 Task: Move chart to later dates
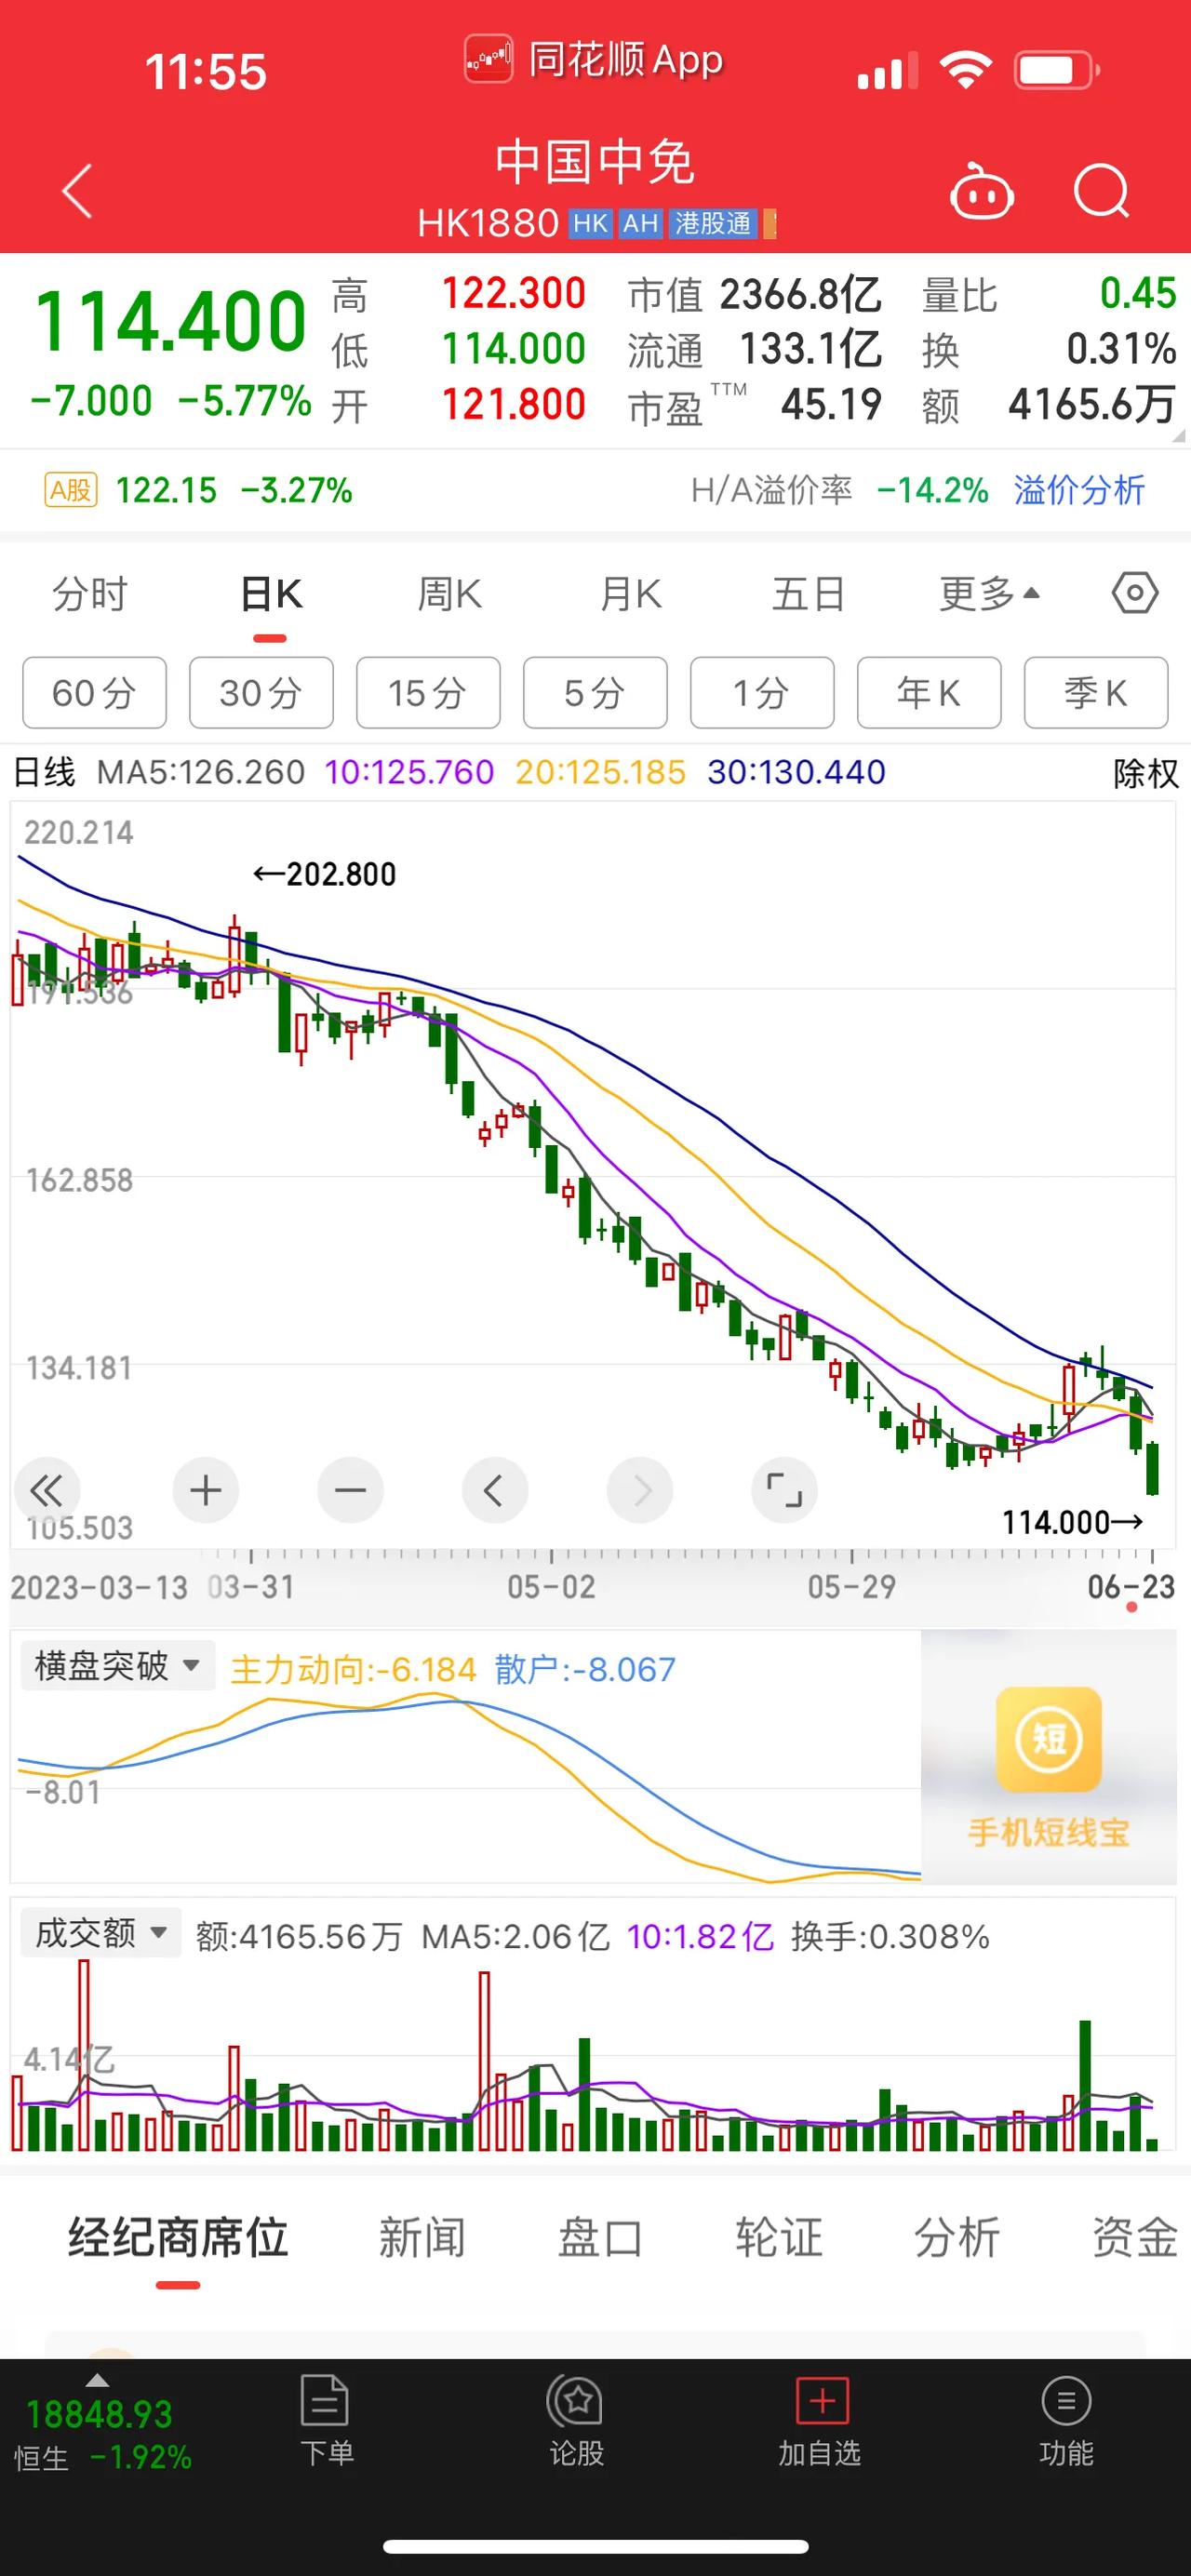[640, 1491]
